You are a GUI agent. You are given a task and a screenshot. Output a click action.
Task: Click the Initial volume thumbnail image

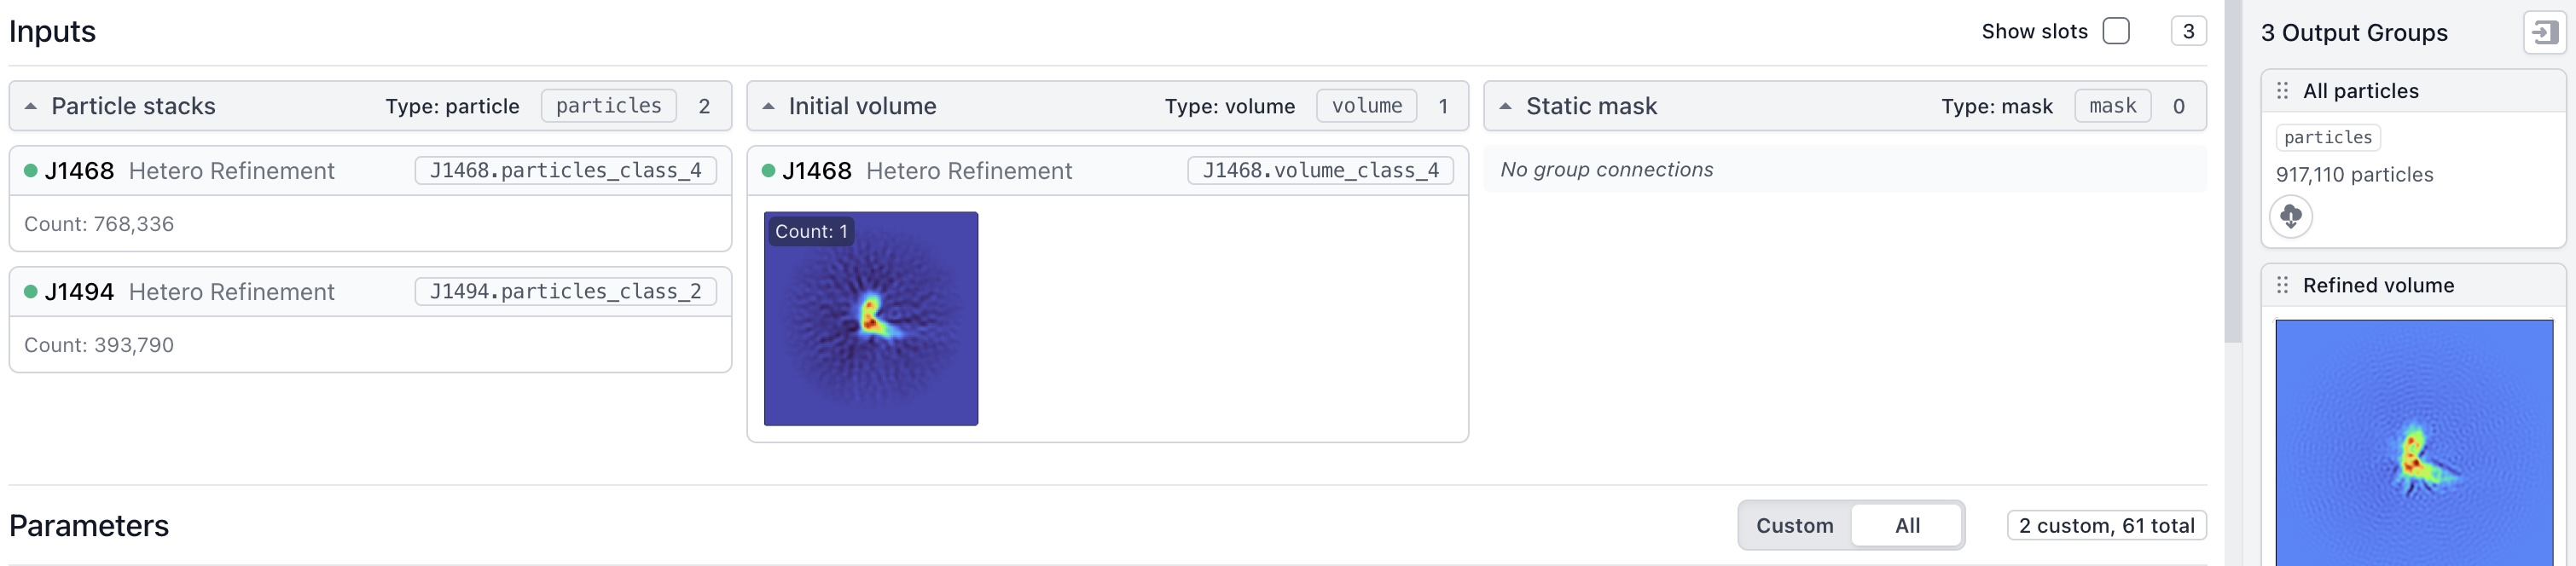click(870, 319)
